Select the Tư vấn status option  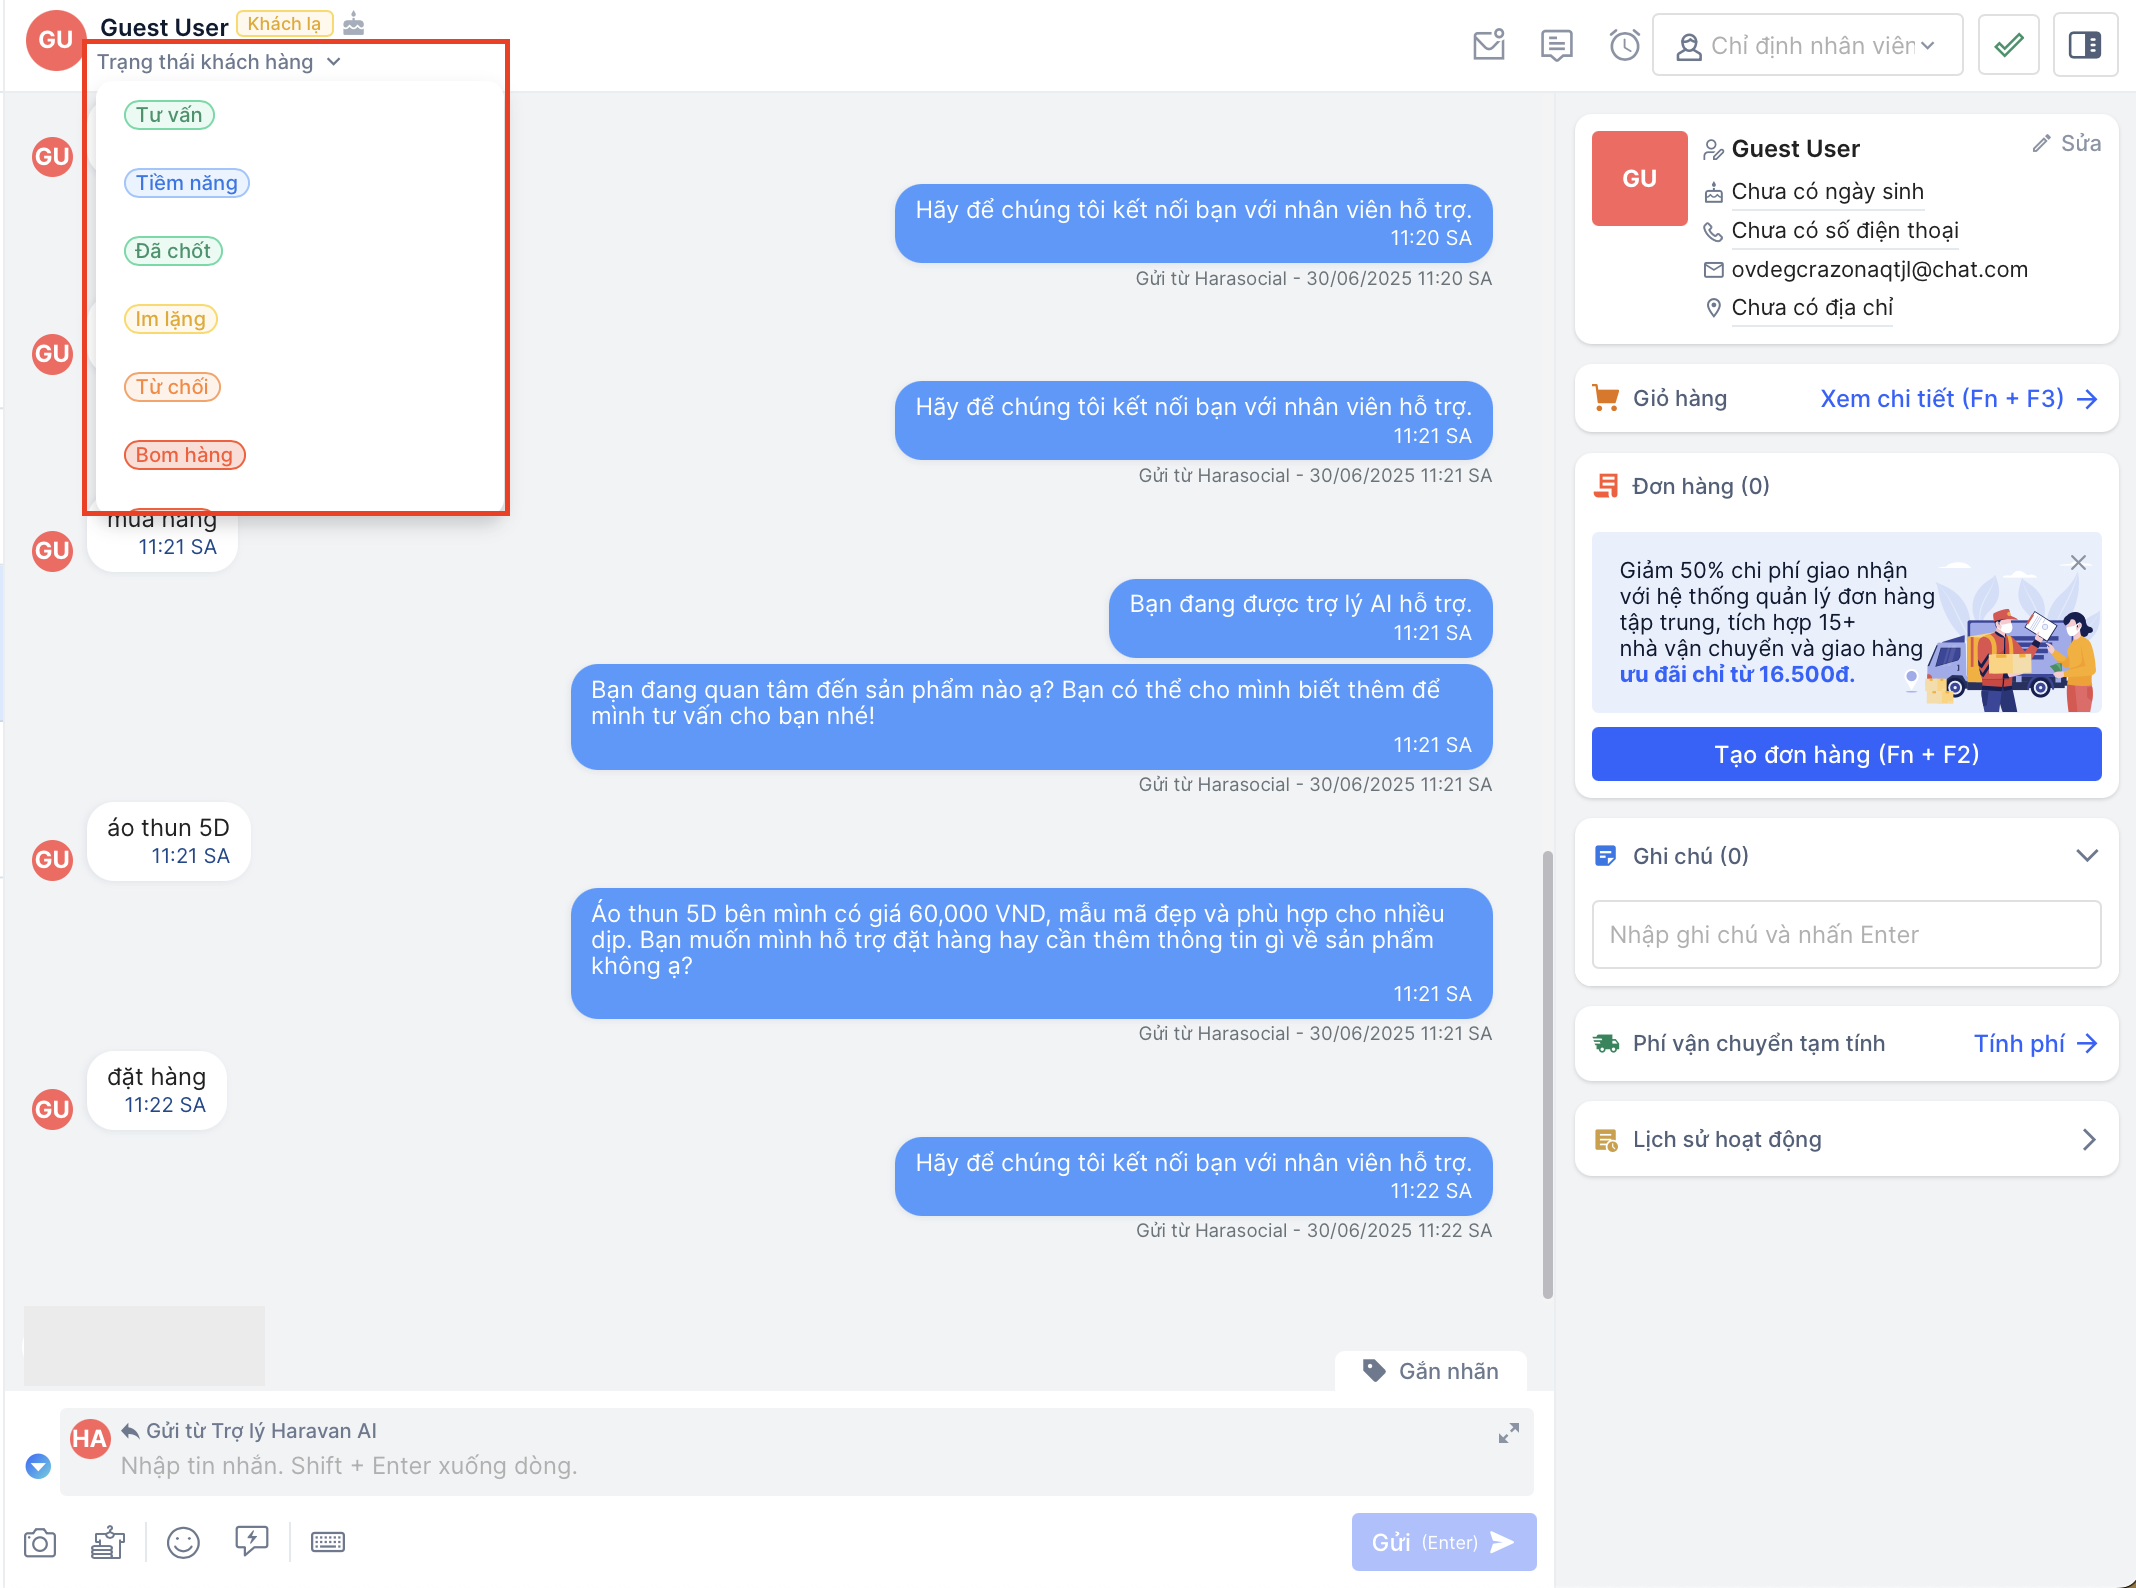pos(169,115)
